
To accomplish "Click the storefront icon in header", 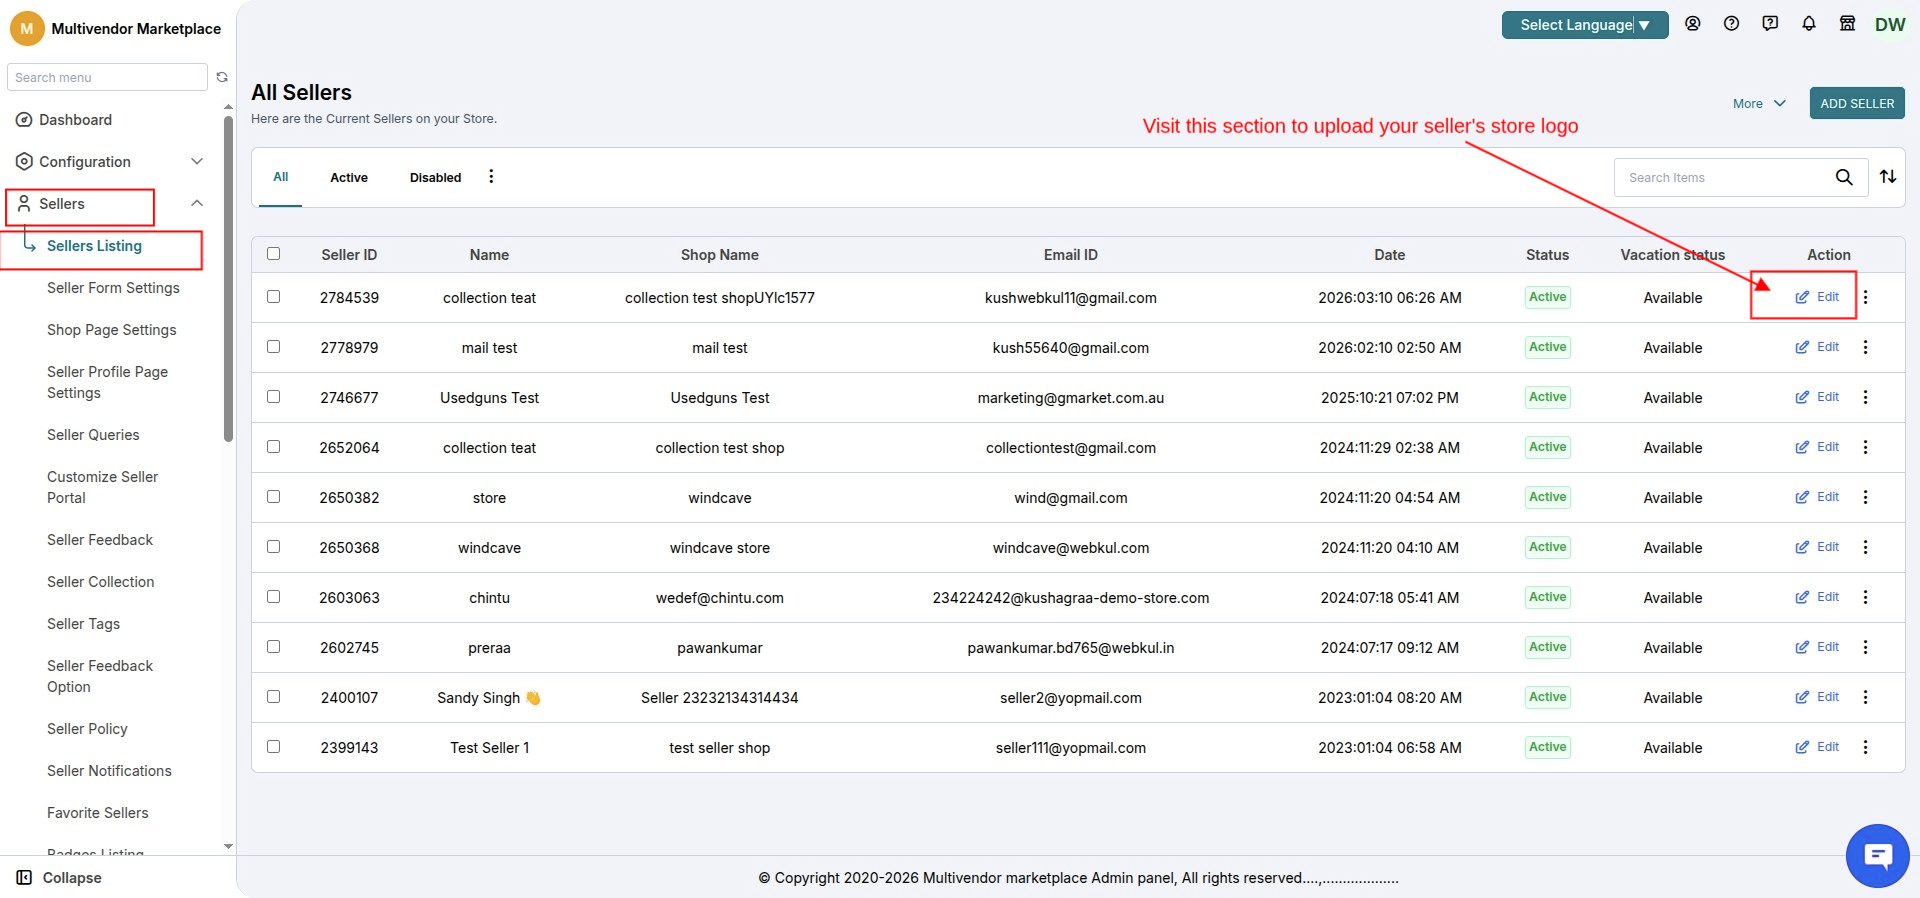I will click(x=1848, y=24).
